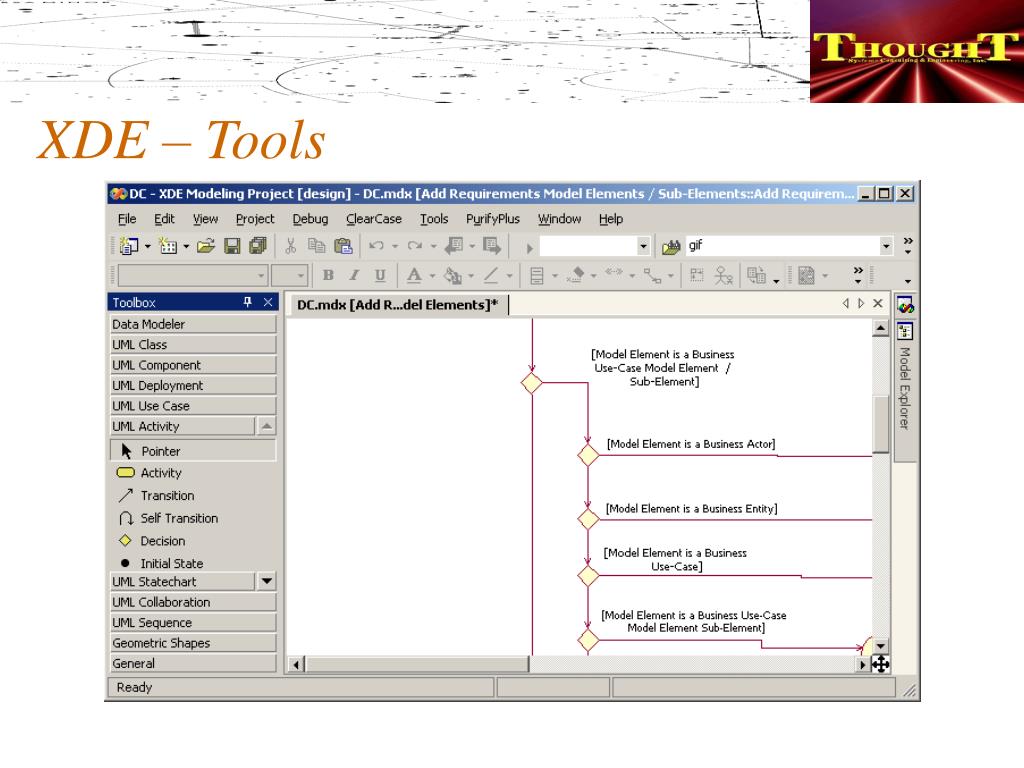Image resolution: width=1024 pixels, height=768 pixels.
Task: Open the UML Class toolbox section
Action: [193, 345]
